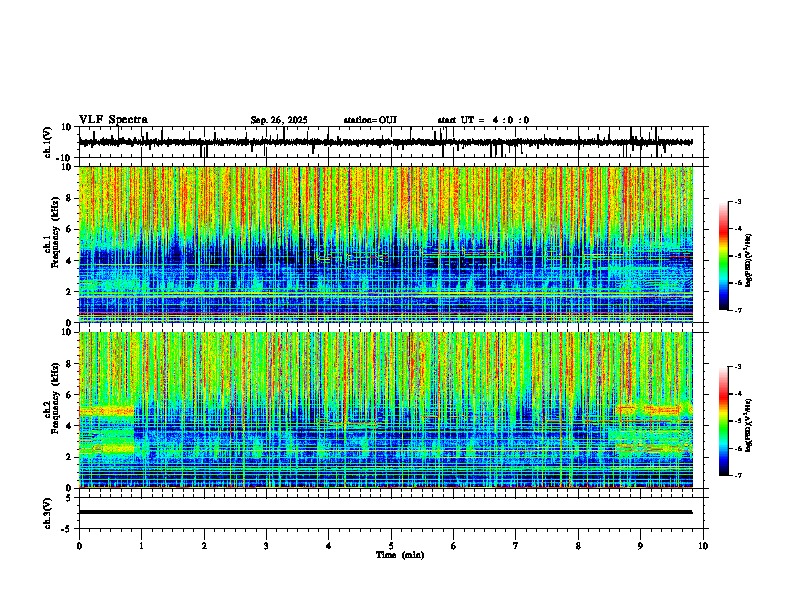792x612 pixels.
Task: Click the ch.1 spectrogram color scale bar
Action: click(724, 255)
